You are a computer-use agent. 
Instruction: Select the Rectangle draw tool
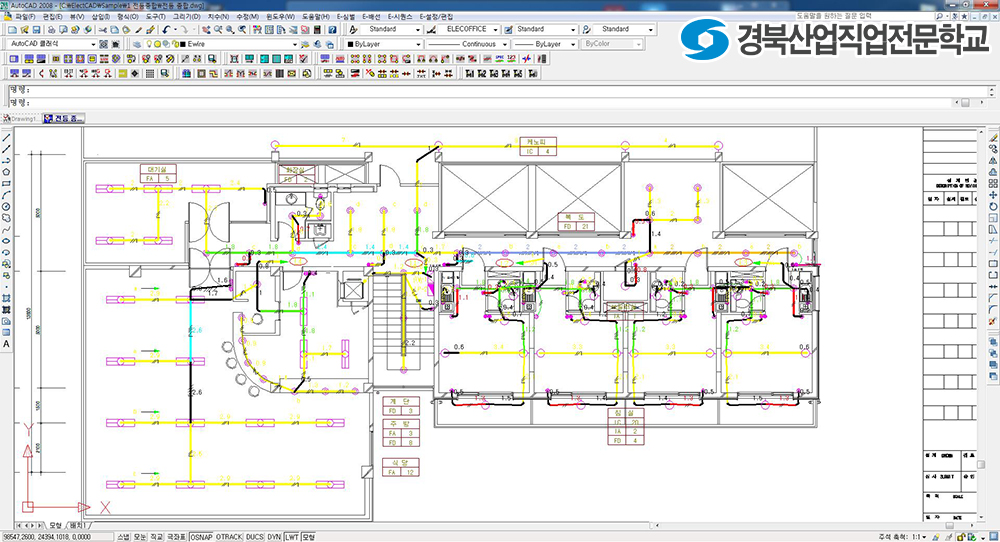coord(6,184)
